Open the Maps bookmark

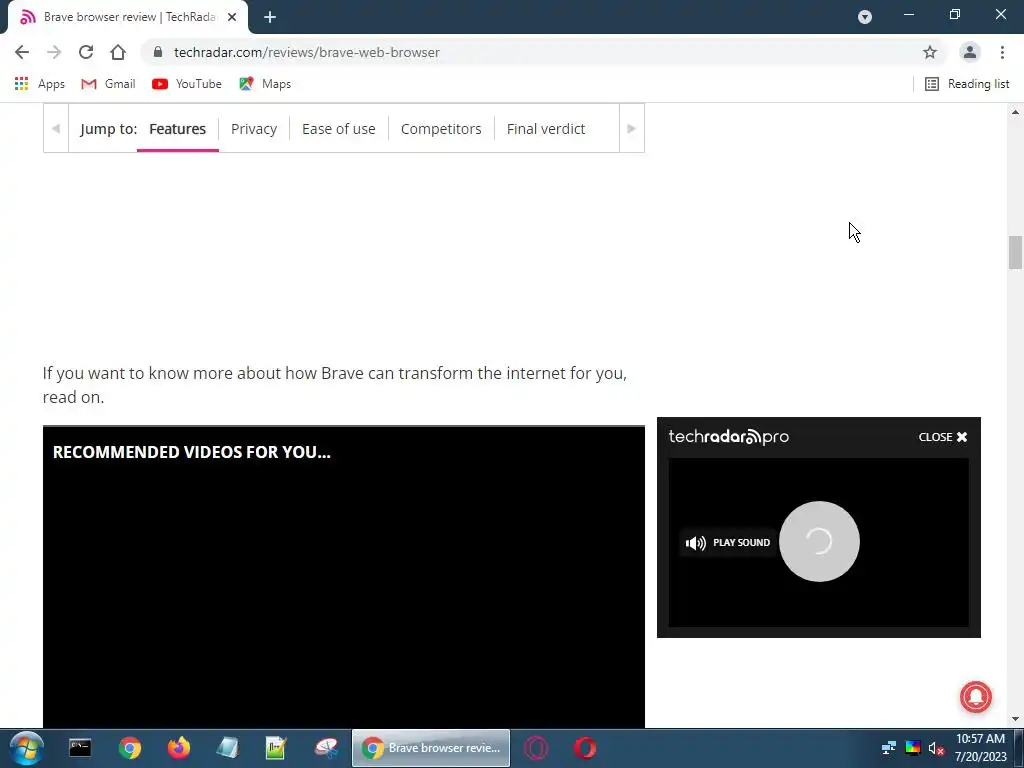coord(264,84)
